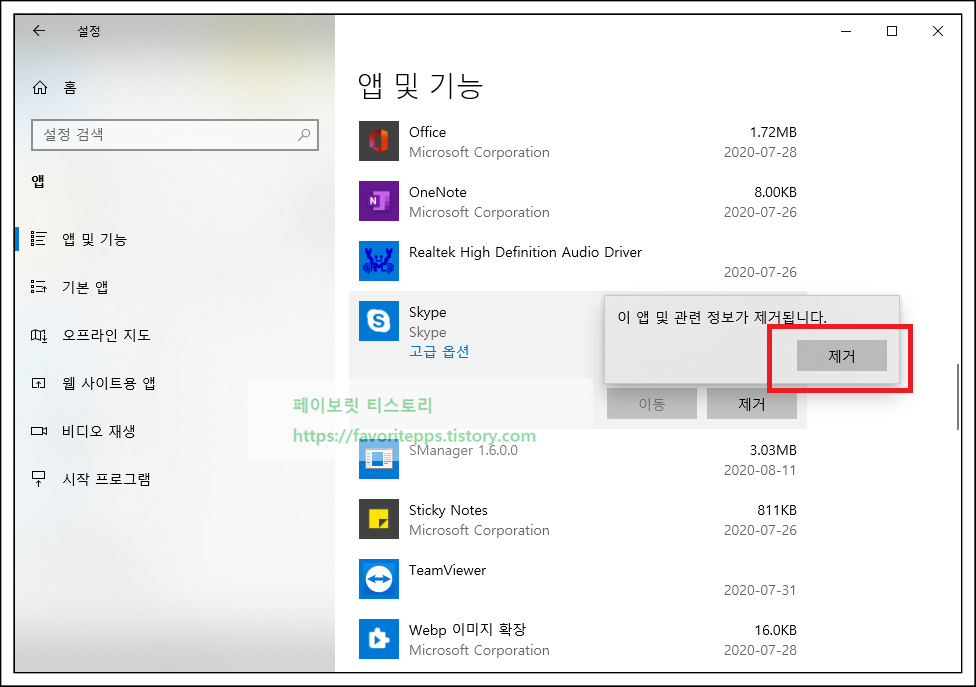976x687 pixels.
Task: Select the 시작 프로그램 icon
Action: tap(39, 479)
